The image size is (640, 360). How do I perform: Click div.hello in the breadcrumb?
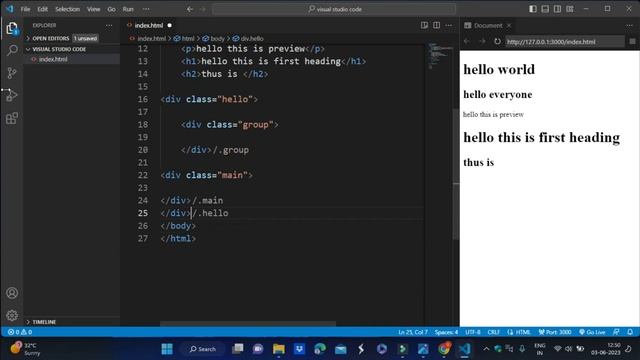coord(252,38)
